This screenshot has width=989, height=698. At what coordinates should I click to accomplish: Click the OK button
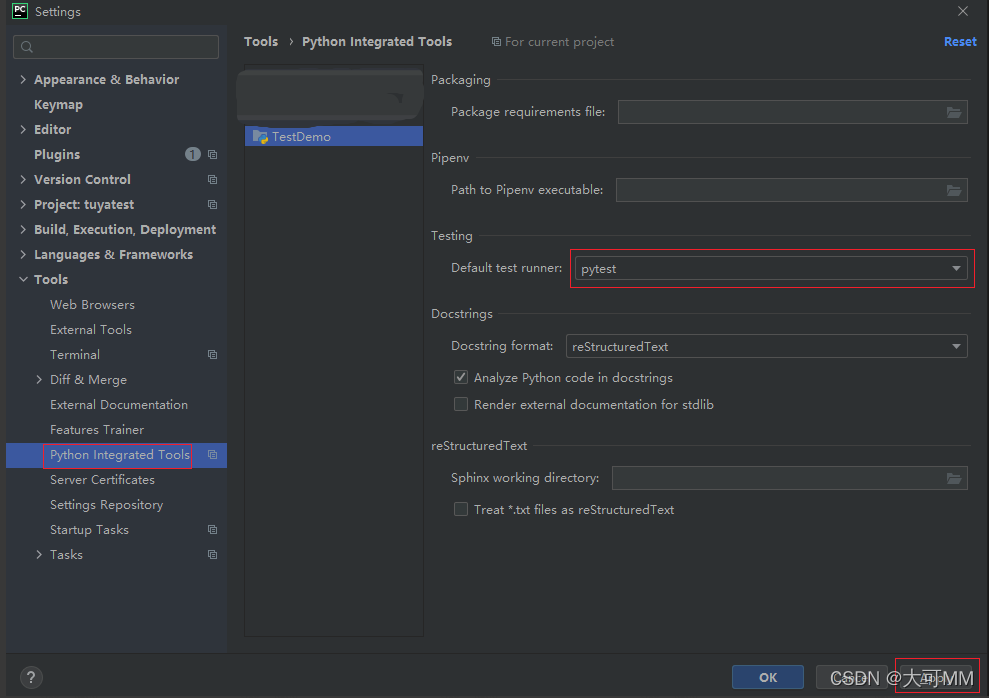tap(768, 677)
